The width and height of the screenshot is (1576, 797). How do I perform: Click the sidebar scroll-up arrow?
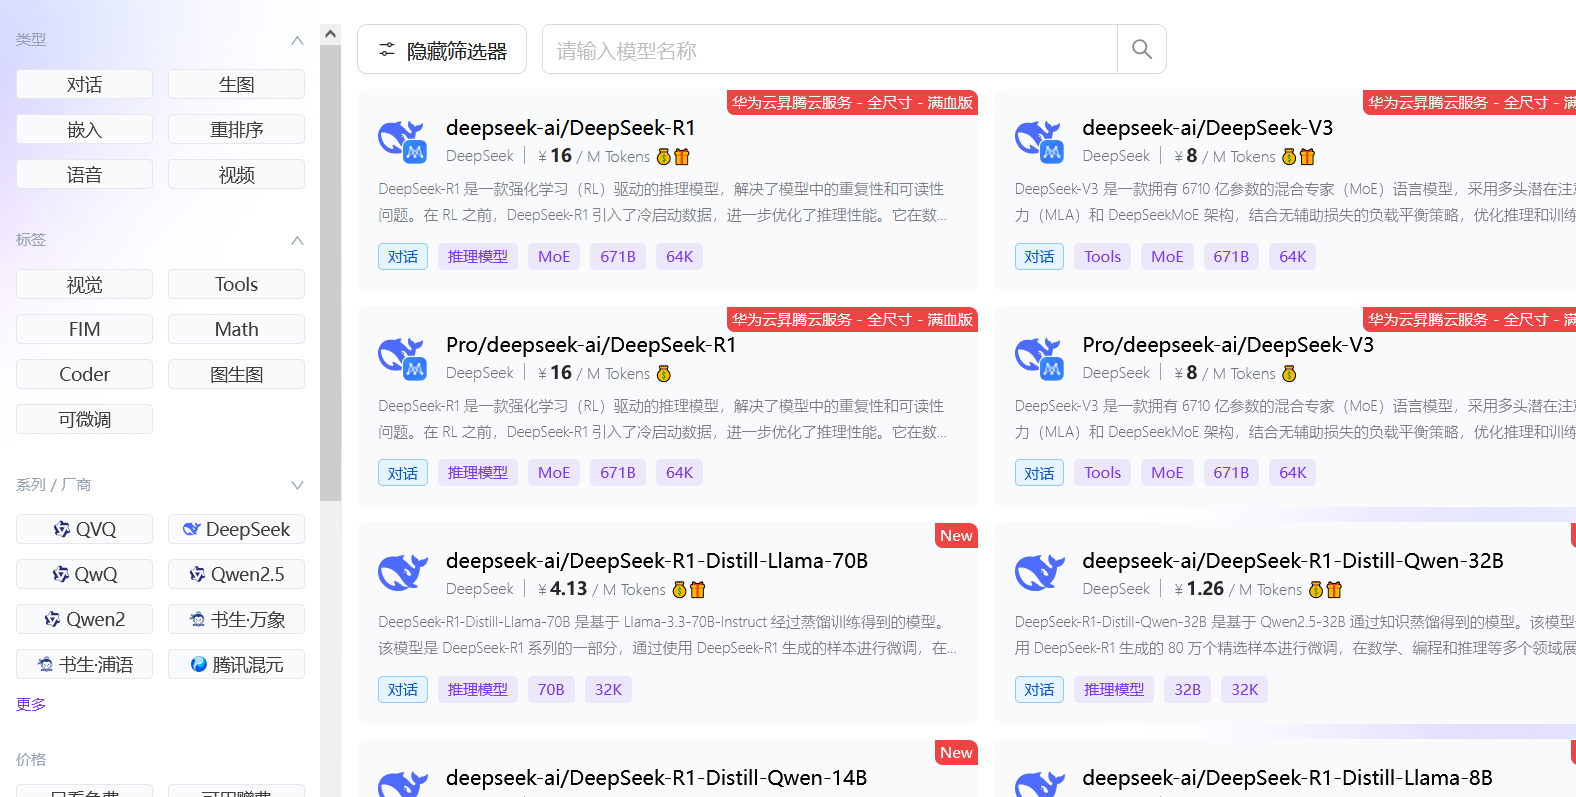330,34
